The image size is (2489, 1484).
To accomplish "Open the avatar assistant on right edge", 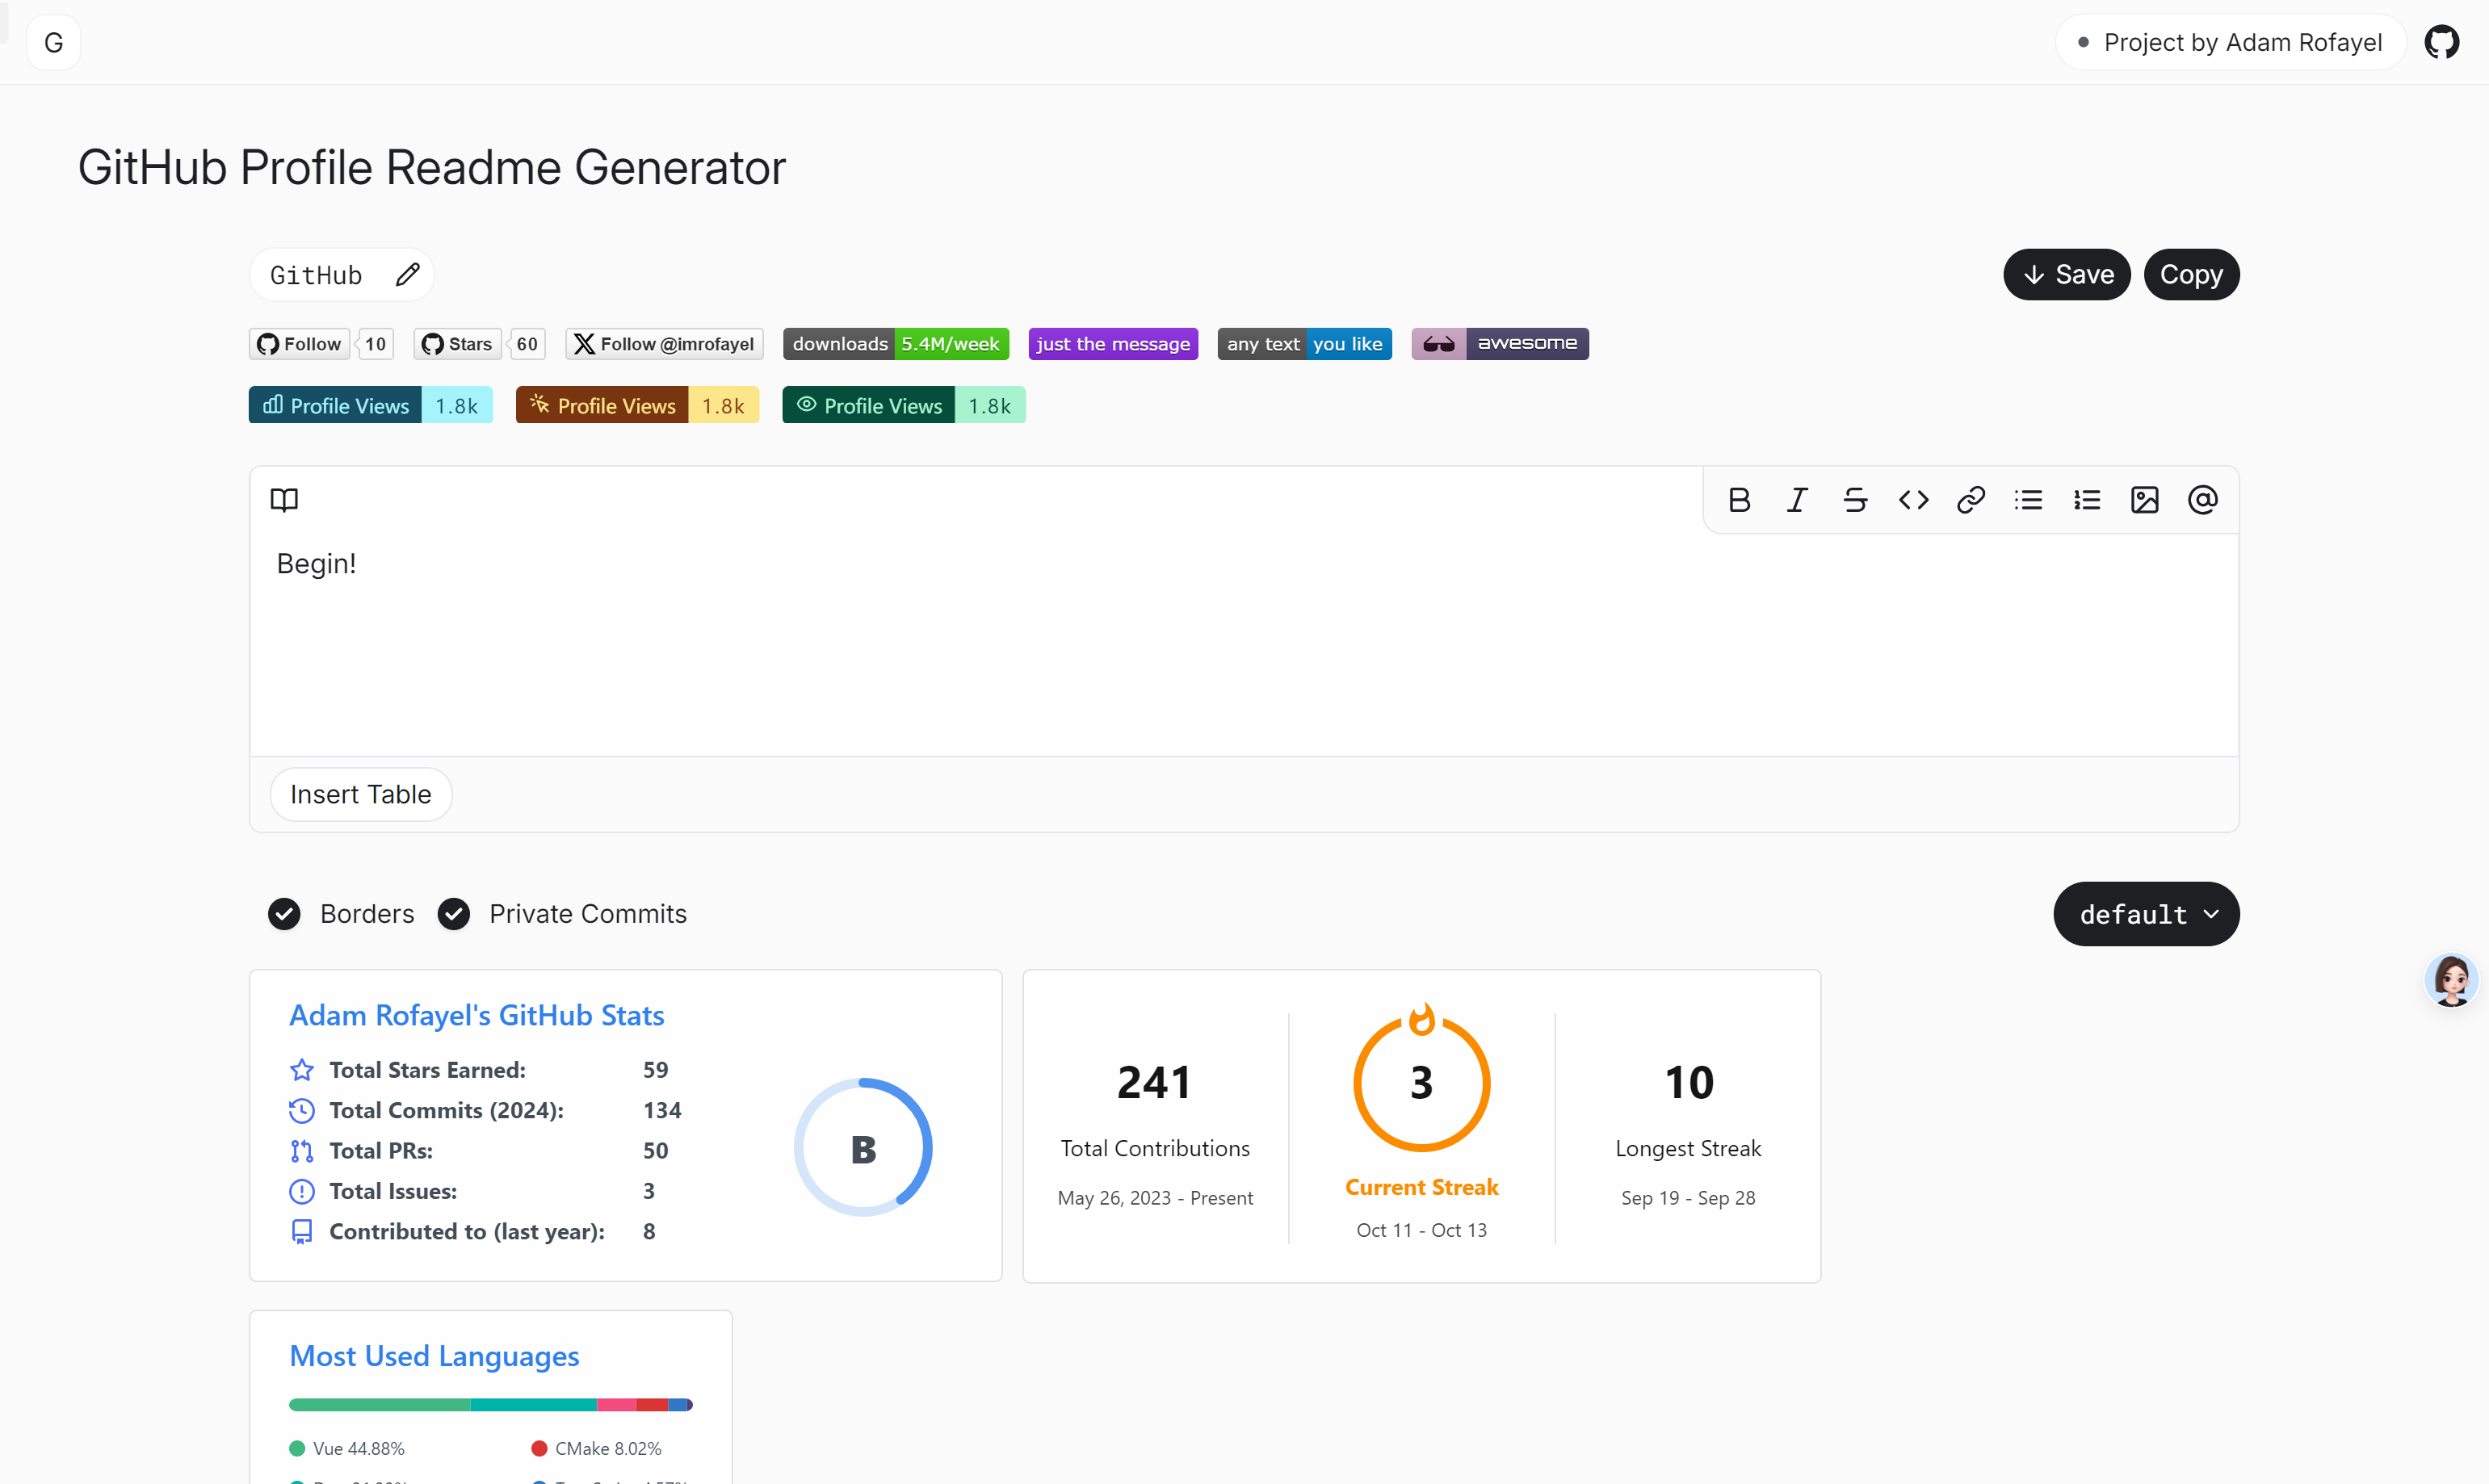I will pos(2451,980).
